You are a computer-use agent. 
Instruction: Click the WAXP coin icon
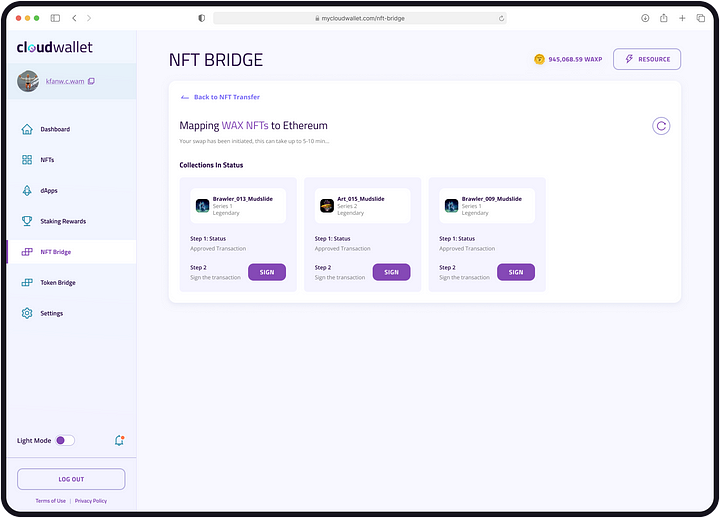539,59
